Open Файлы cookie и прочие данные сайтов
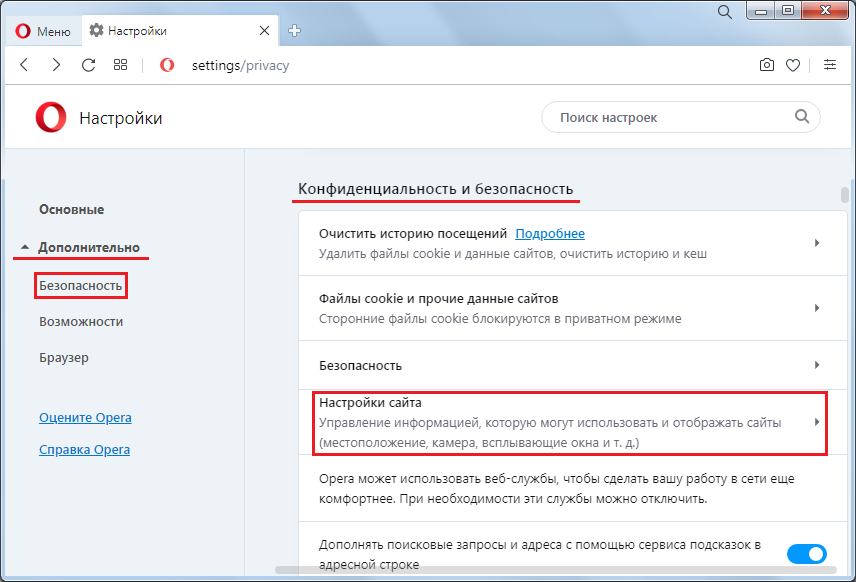This screenshot has height=582, width=856. pos(572,308)
